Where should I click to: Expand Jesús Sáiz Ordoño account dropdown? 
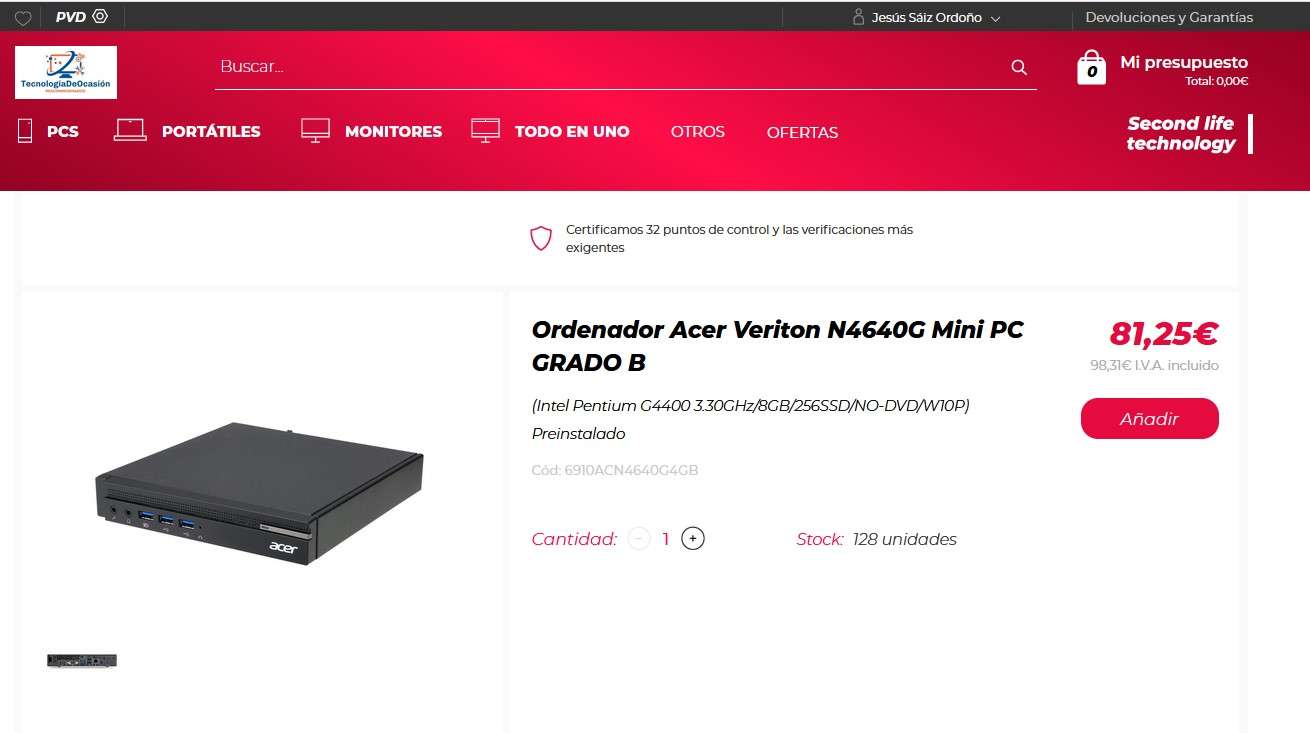tap(995, 18)
